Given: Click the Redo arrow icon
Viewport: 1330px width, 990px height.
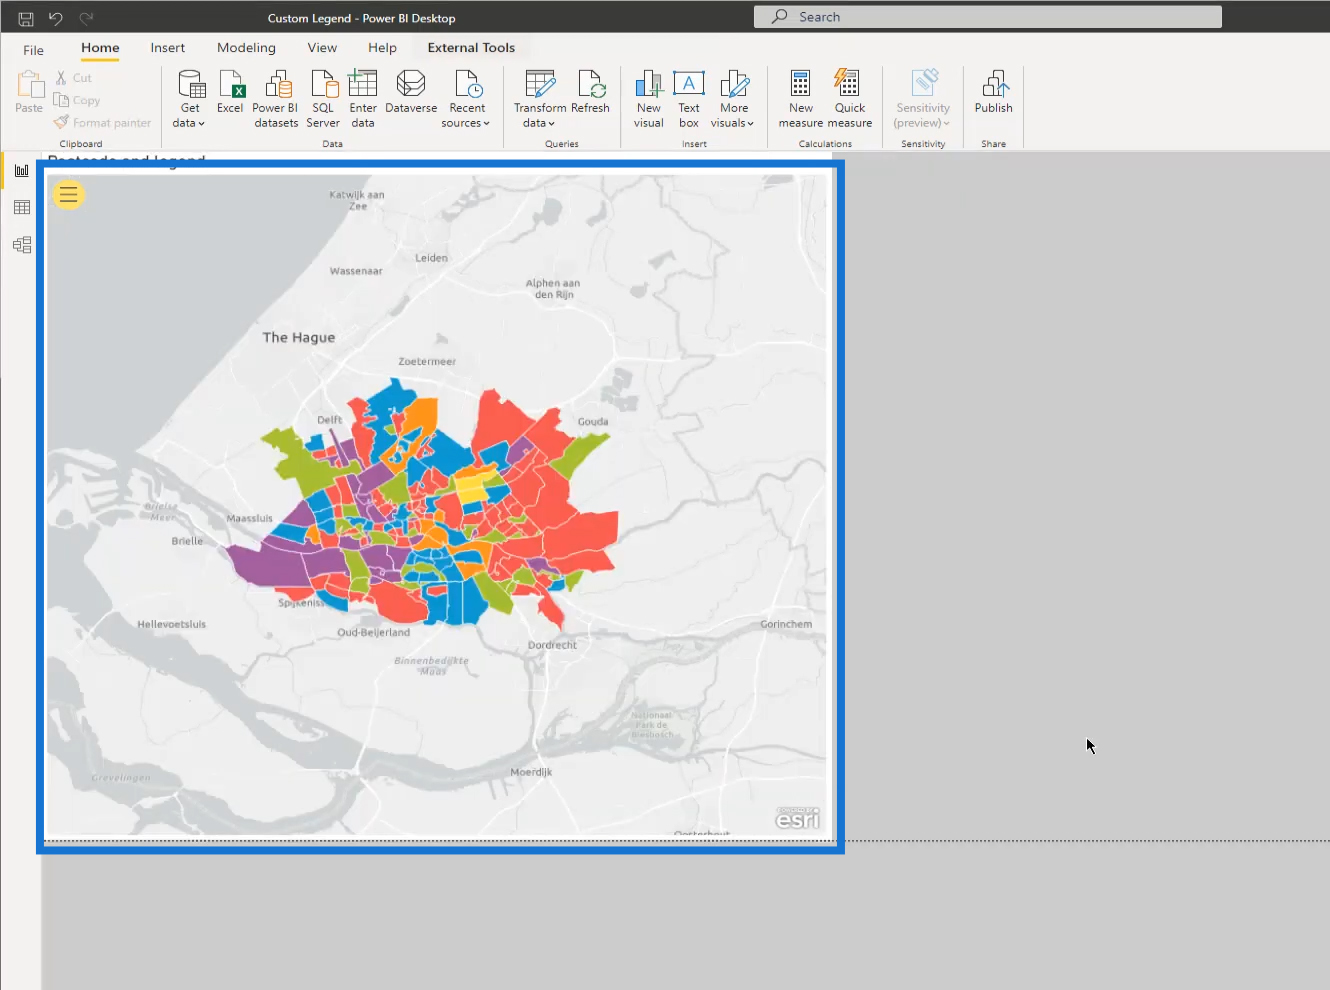Looking at the screenshot, I should click(x=86, y=18).
